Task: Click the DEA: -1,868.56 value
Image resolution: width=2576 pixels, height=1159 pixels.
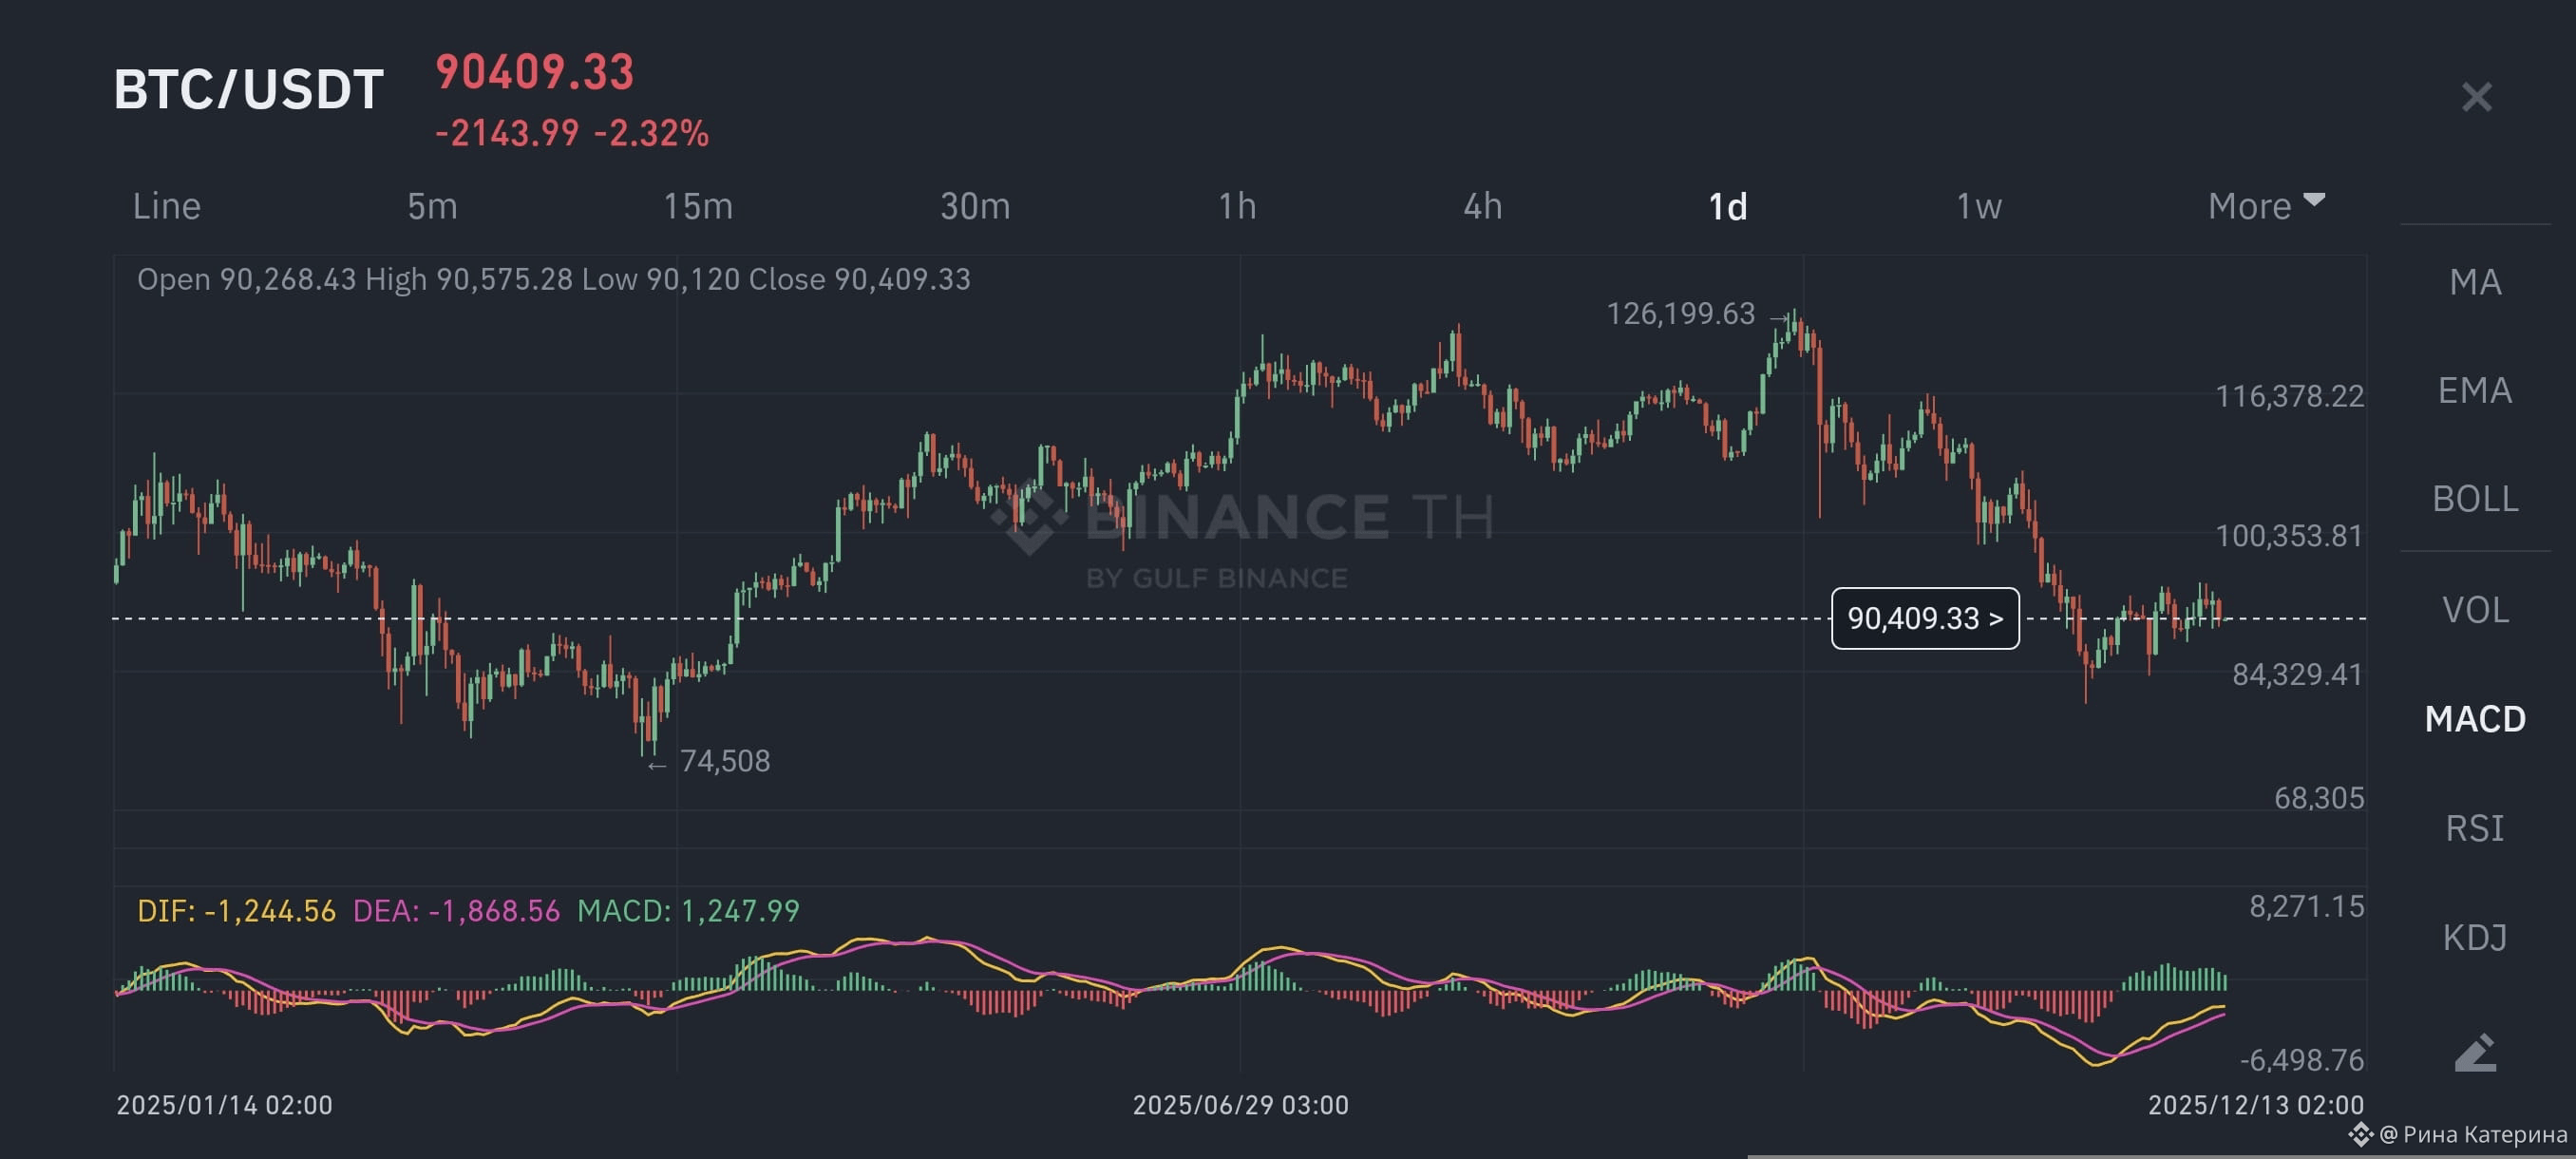Action: [456, 910]
